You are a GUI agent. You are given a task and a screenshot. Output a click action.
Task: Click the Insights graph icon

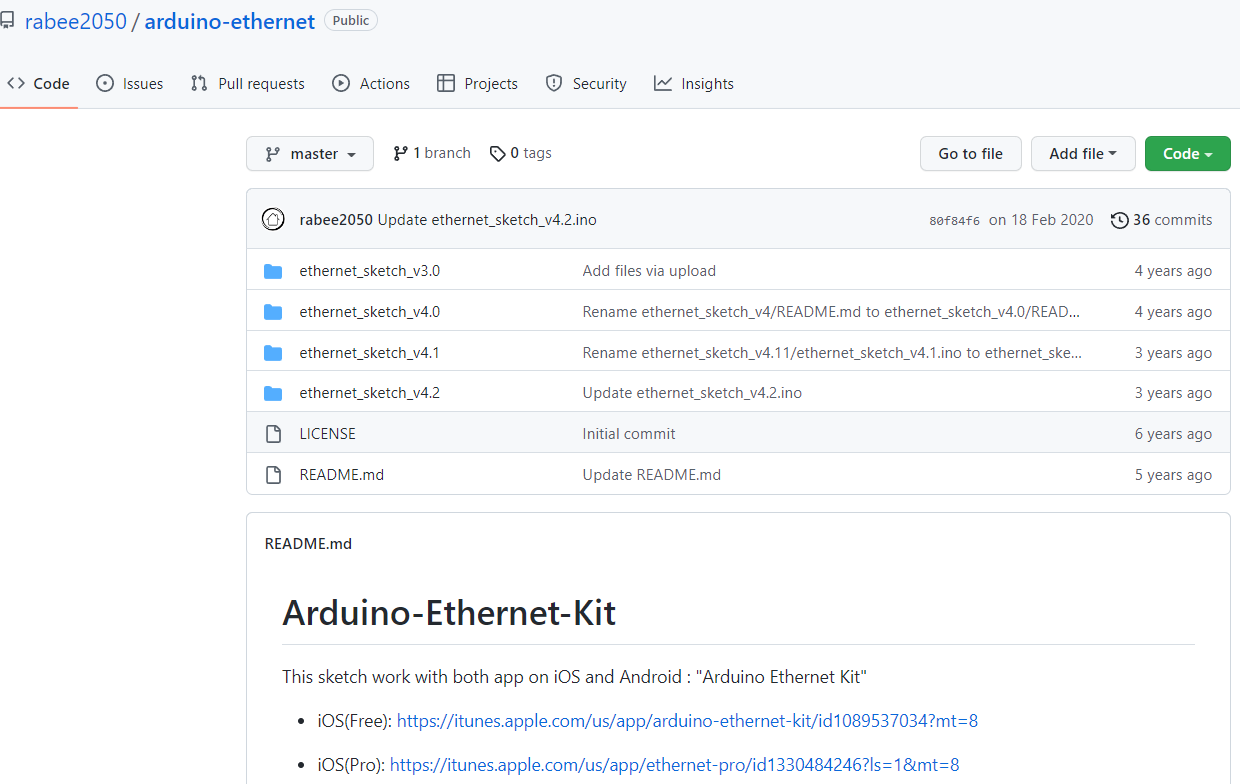(x=663, y=83)
